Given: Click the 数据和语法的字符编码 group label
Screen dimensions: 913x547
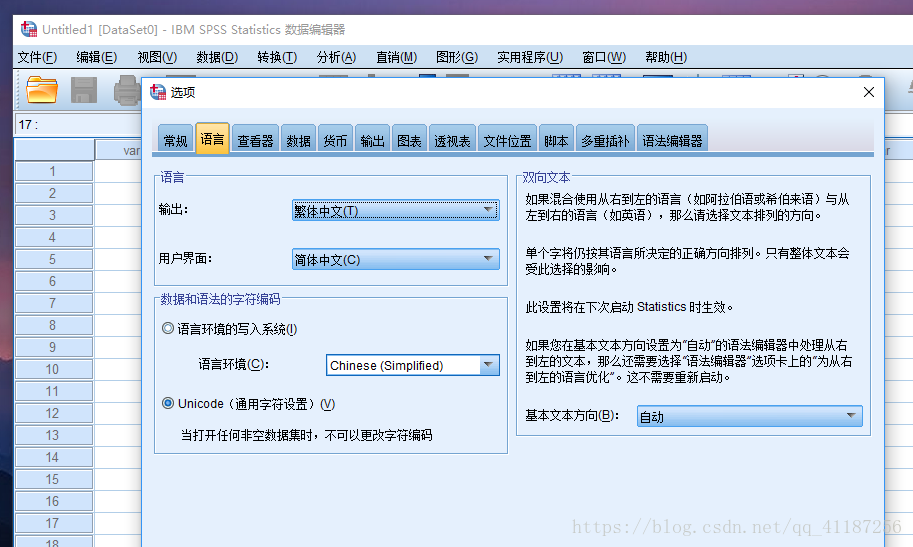Looking at the screenshot, I should (x=220, y=299).
